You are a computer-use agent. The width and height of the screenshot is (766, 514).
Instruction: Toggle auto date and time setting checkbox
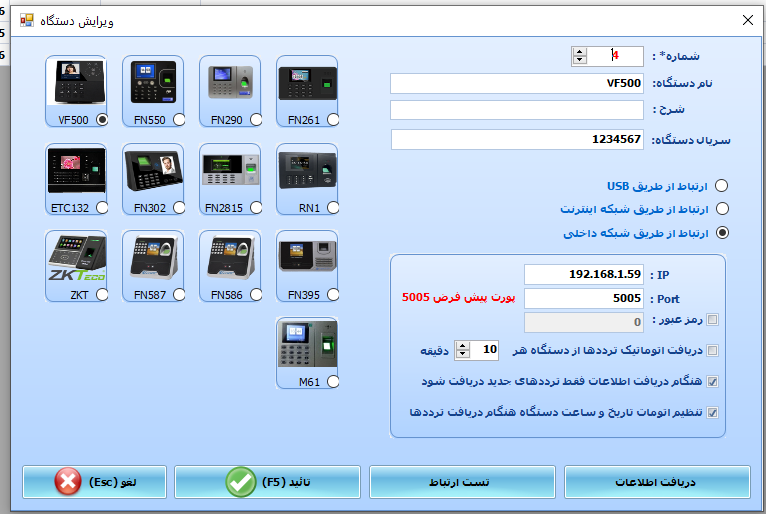[712, 412]
